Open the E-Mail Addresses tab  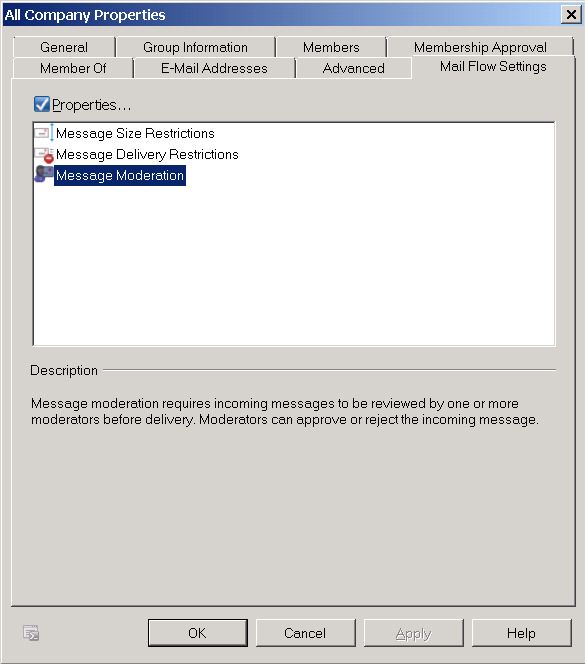[x=214, y=68]
